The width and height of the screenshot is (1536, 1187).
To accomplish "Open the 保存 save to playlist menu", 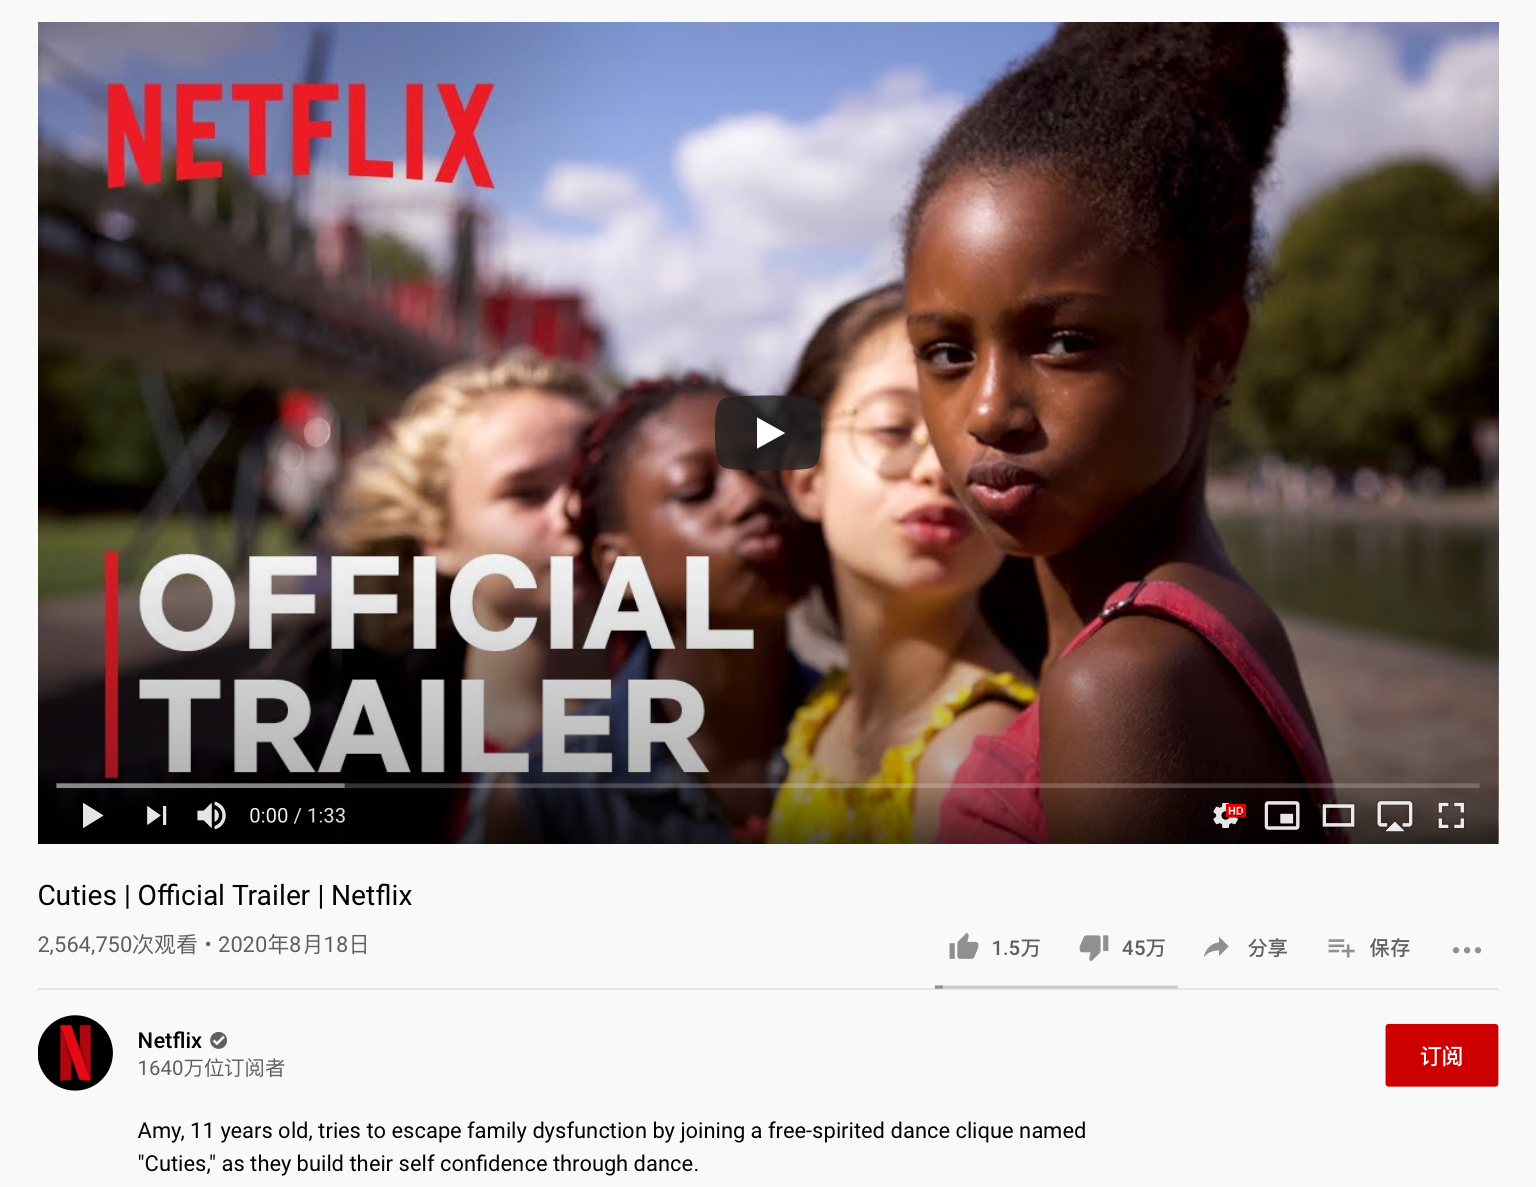I will [x=1368, y=947].
